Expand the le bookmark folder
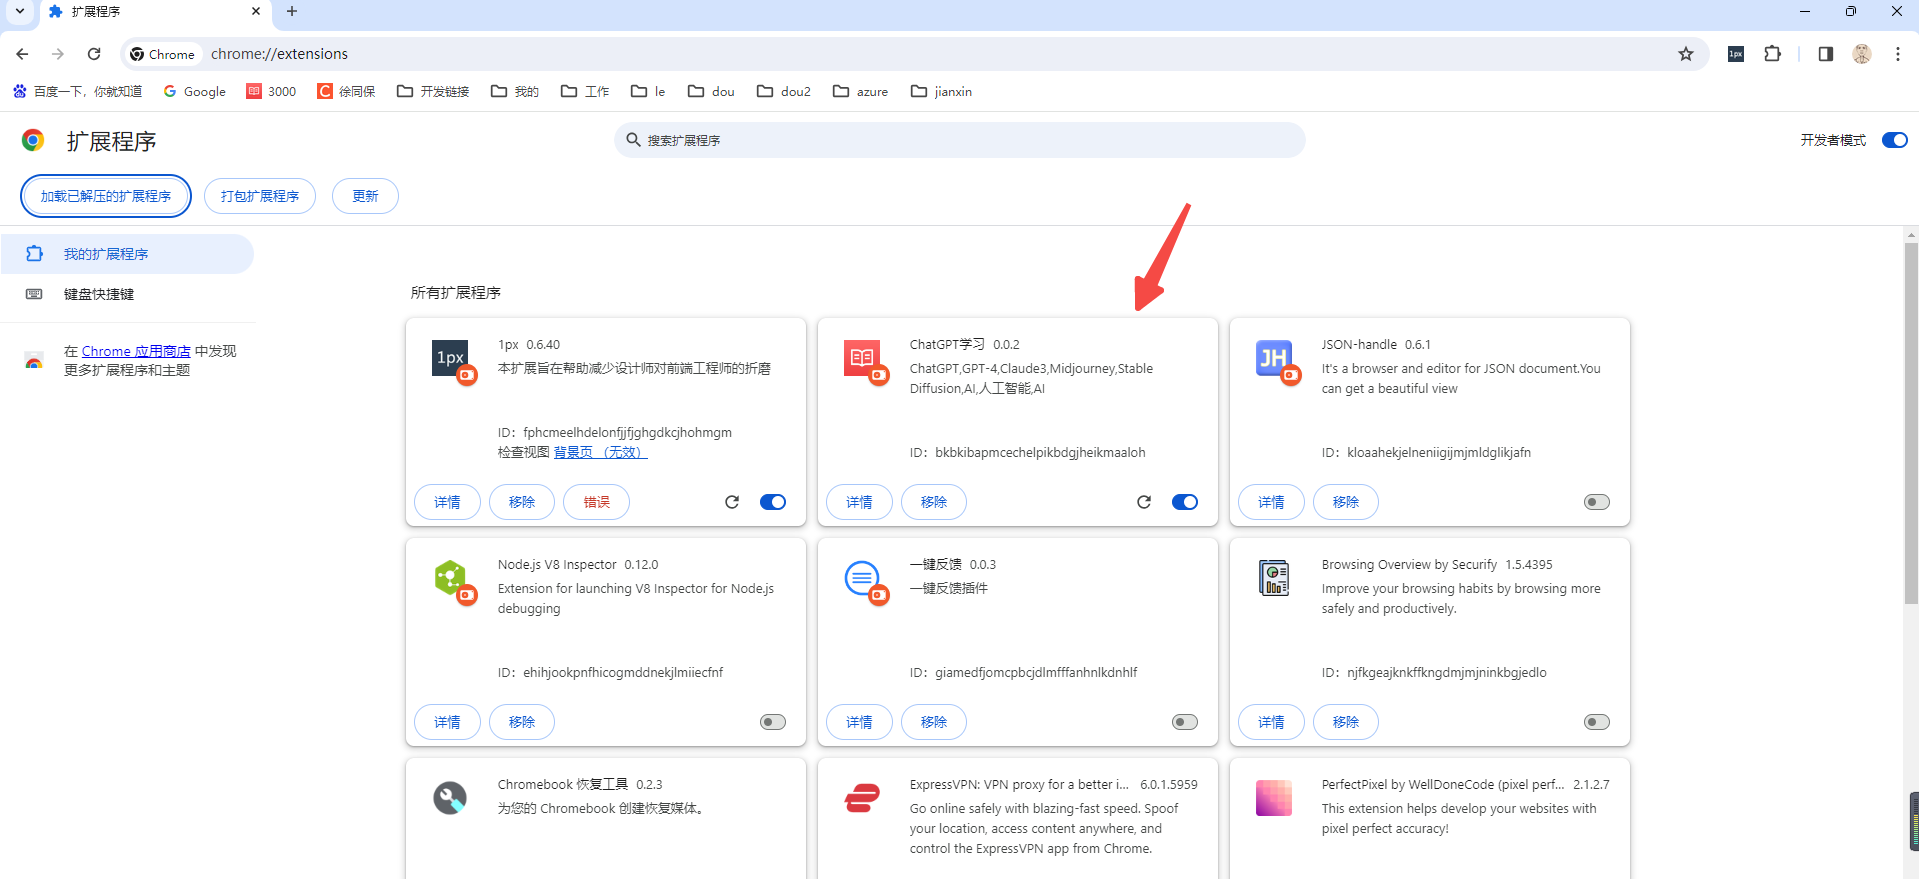The height and width of the screenshot is (879, 1919). 648,91
